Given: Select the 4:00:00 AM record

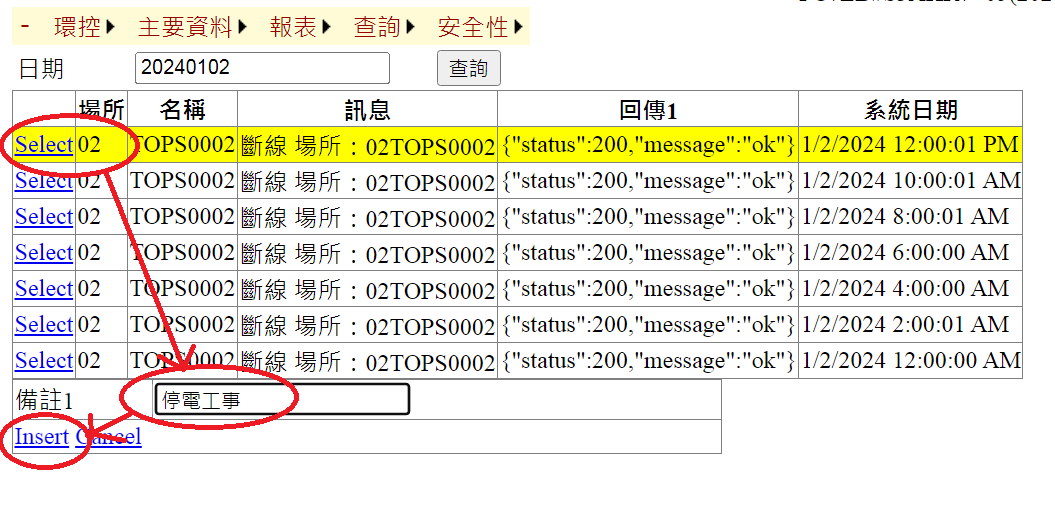Looking at the screenshot, I should (44, 289).
